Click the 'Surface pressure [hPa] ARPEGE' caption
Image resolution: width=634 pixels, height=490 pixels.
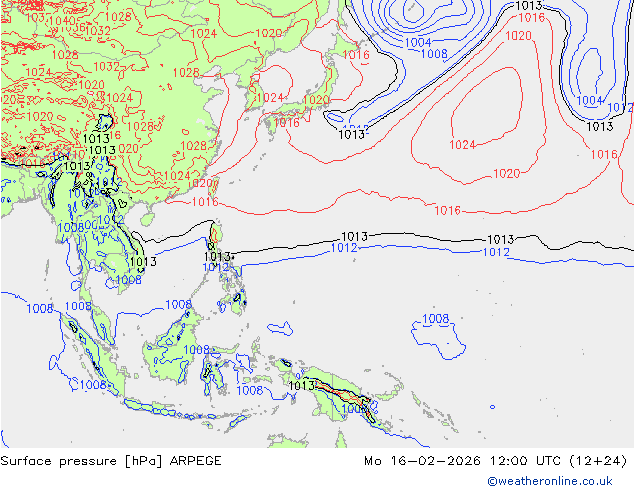[x=111, y=461]
